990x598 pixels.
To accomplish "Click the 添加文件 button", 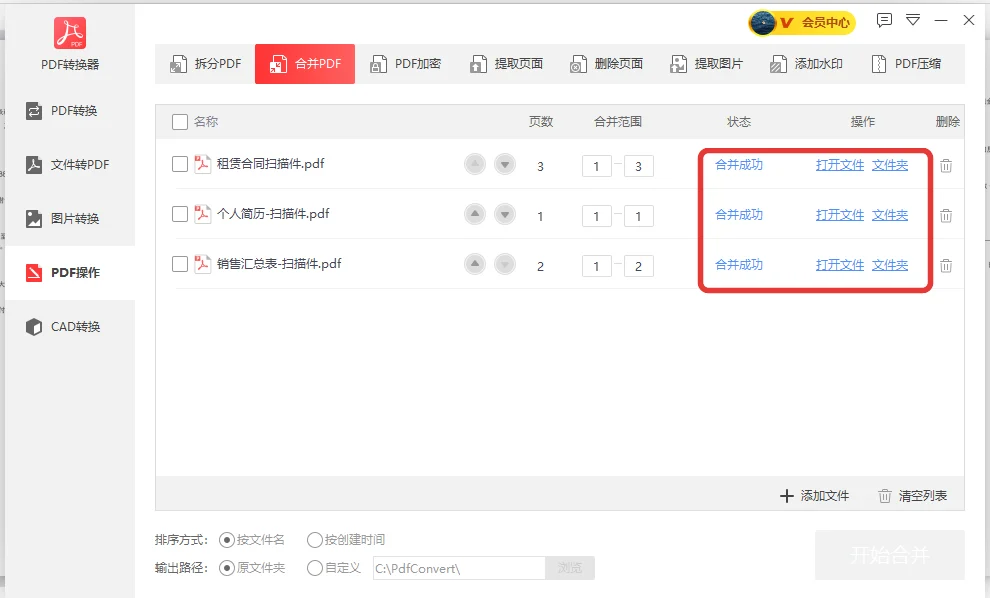I will click(x=814, y=496).
